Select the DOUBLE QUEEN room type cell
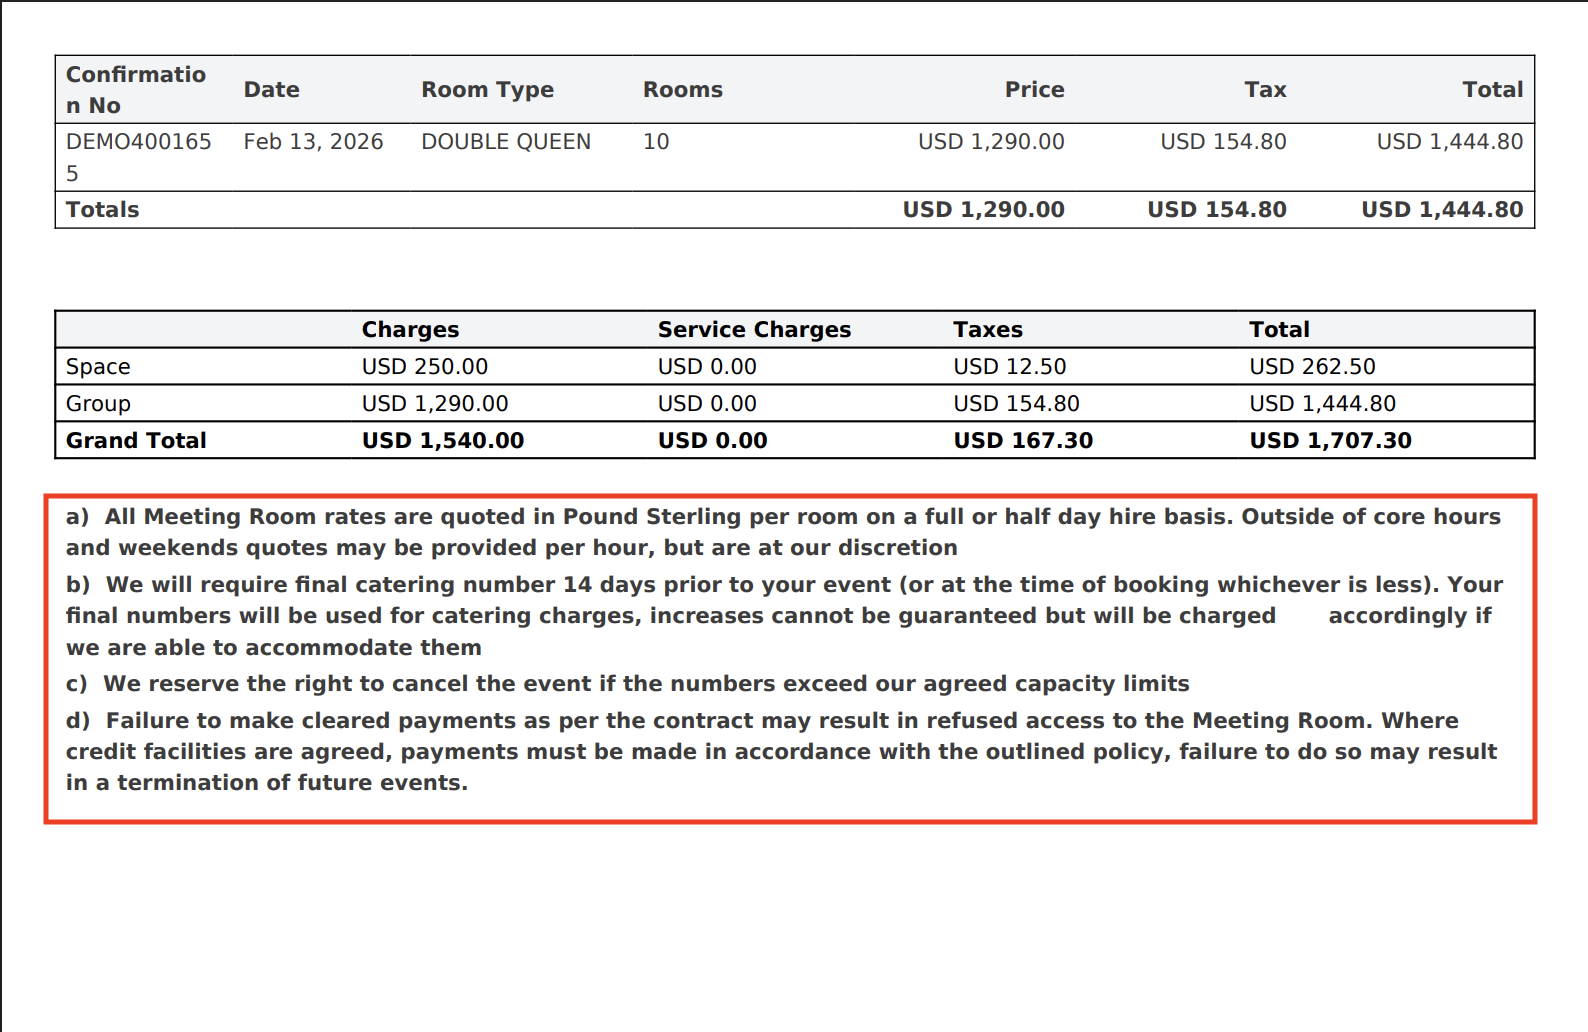1588x1032 pixels. click(x=505, y=142)
